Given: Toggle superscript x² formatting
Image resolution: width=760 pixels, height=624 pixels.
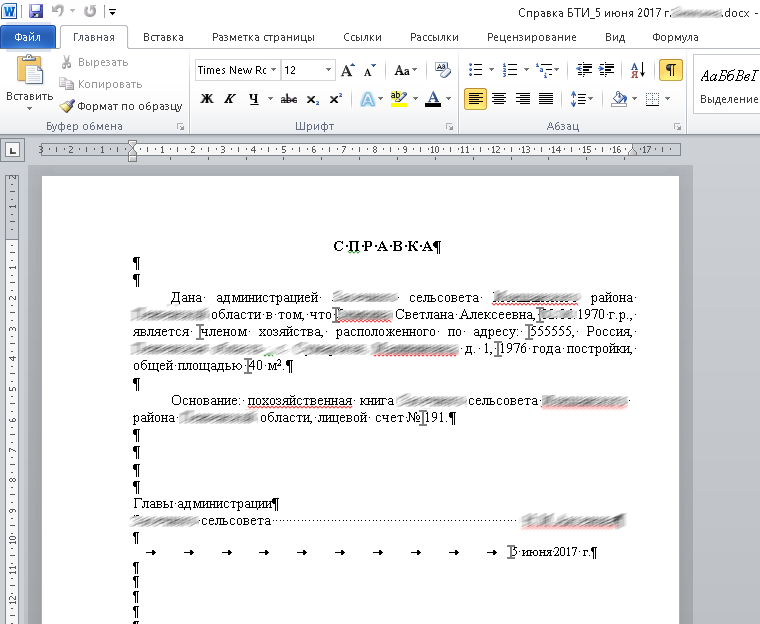Looking at the screenshot, I should tap(335, 99).
